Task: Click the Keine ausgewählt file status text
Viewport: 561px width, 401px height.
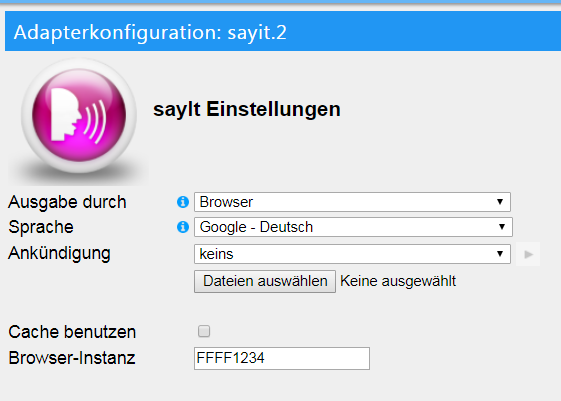Action: click(398, 281)
